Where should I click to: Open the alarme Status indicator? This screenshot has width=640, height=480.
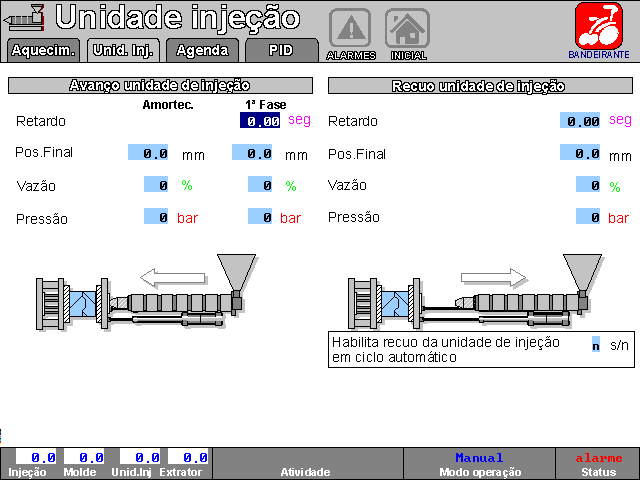598,464
